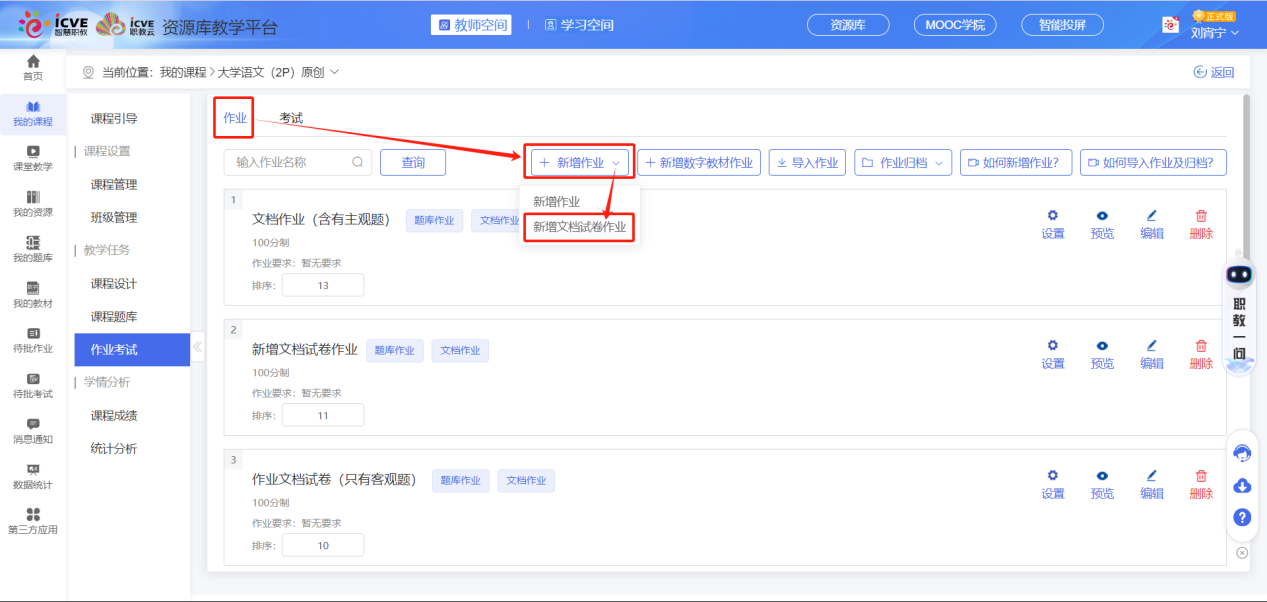Click the floating download icon on the right
The image size is (1267, 602).
[x=1241, y=485]
